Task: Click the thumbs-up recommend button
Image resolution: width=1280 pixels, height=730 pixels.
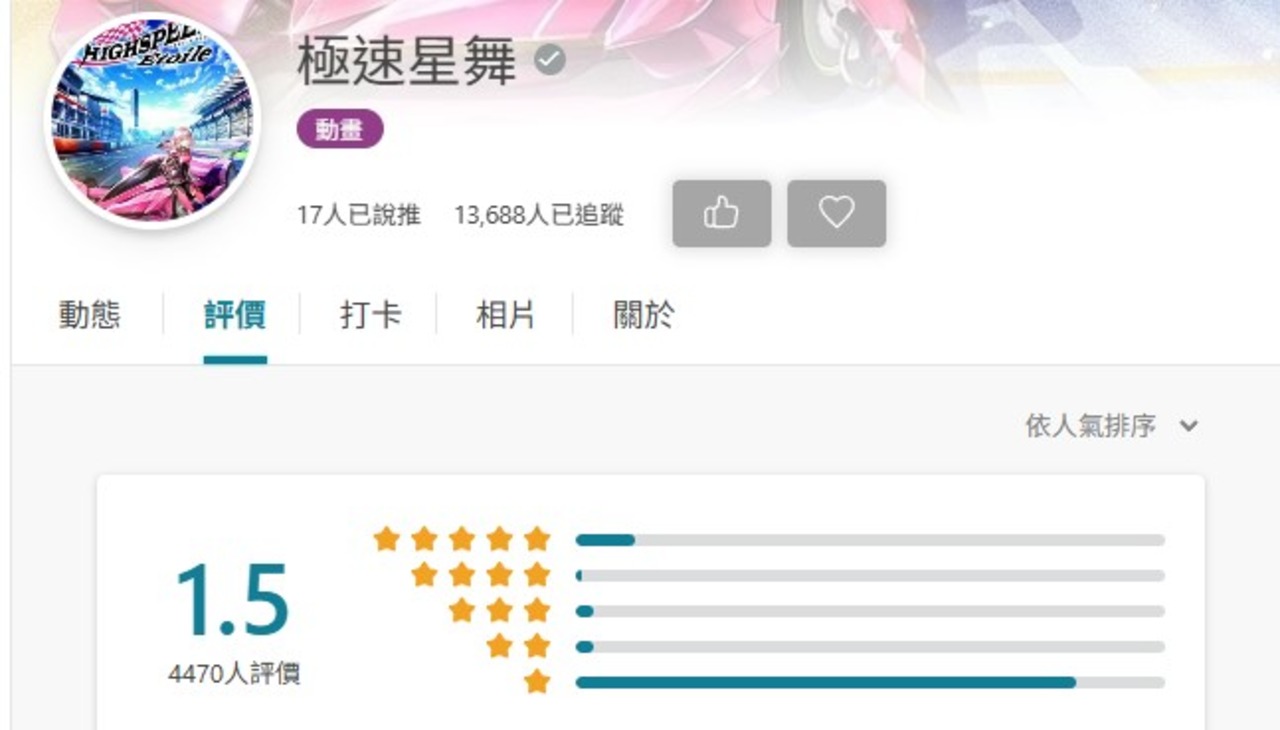Action: coord(722,213)
